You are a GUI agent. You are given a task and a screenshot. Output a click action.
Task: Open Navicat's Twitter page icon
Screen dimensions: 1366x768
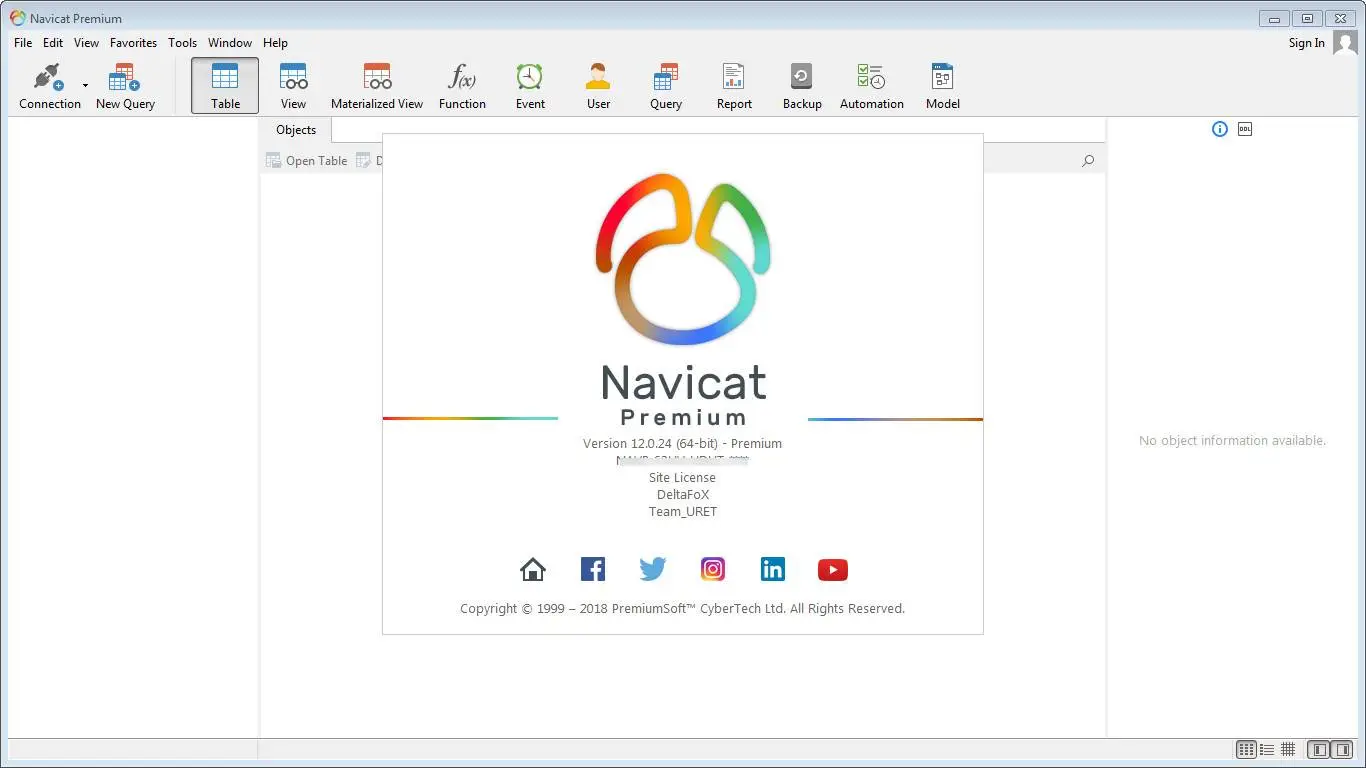point(653,570)
